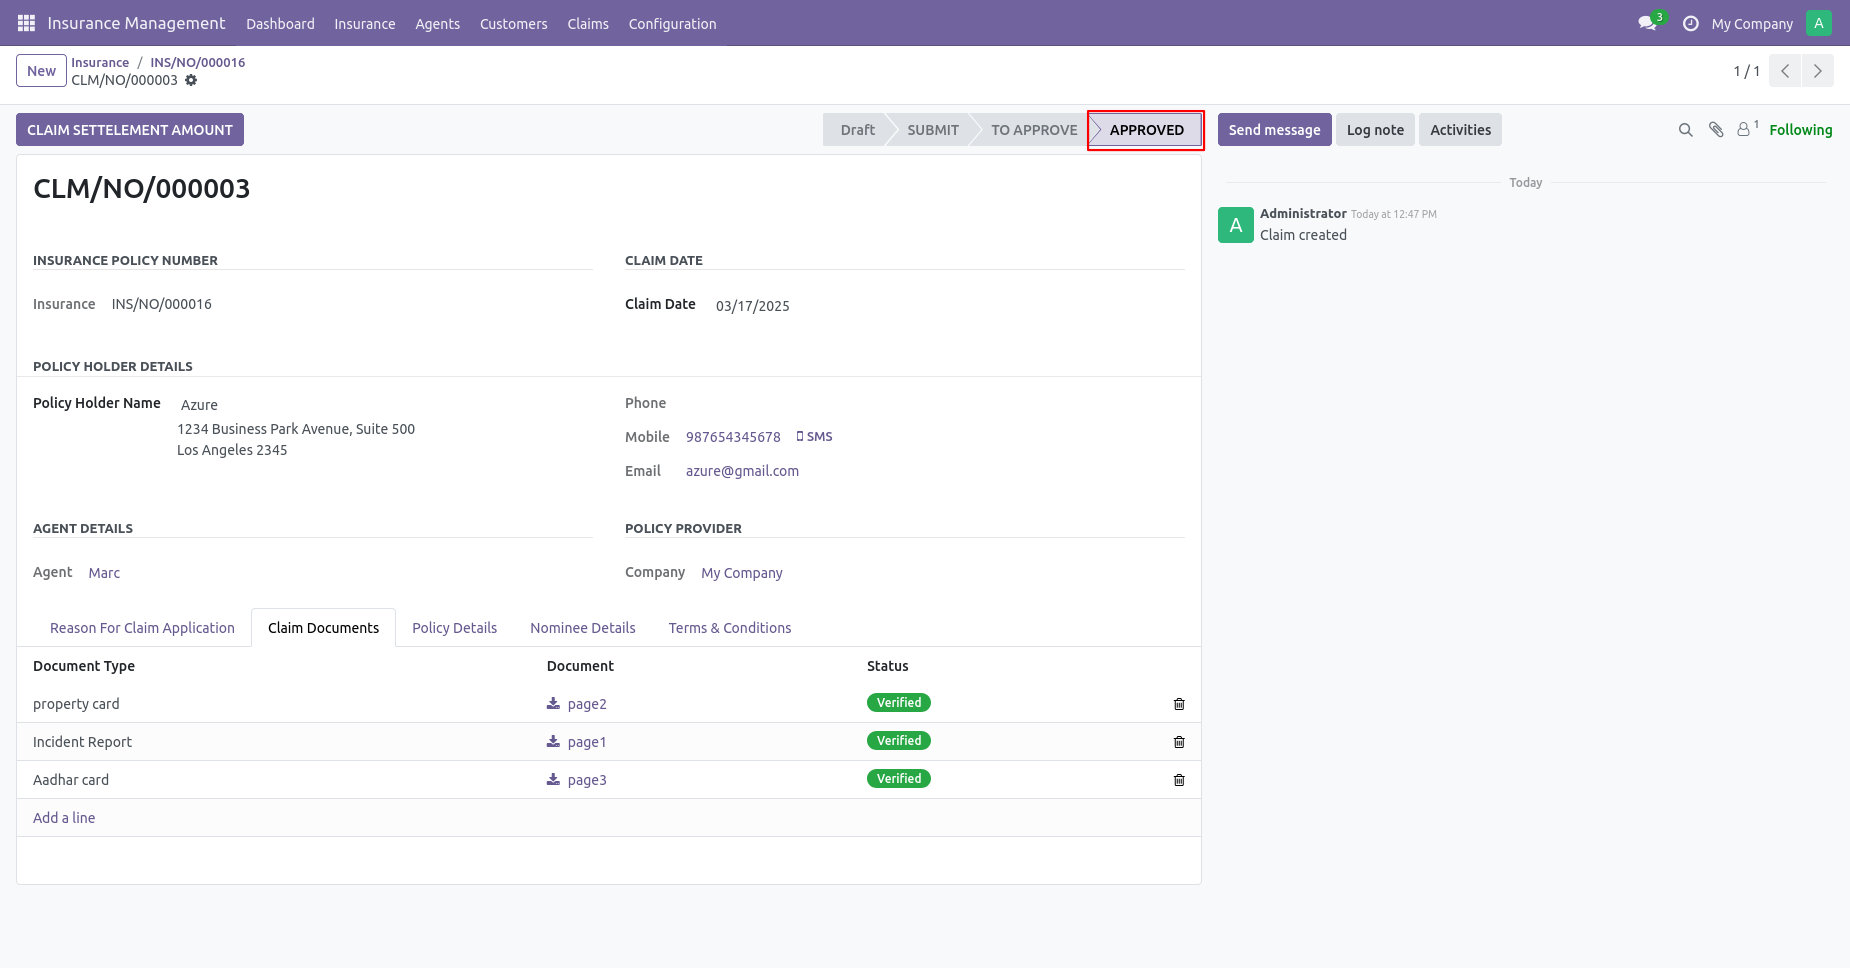Toggle the Following status
1850x968 pixels.
1800,130
